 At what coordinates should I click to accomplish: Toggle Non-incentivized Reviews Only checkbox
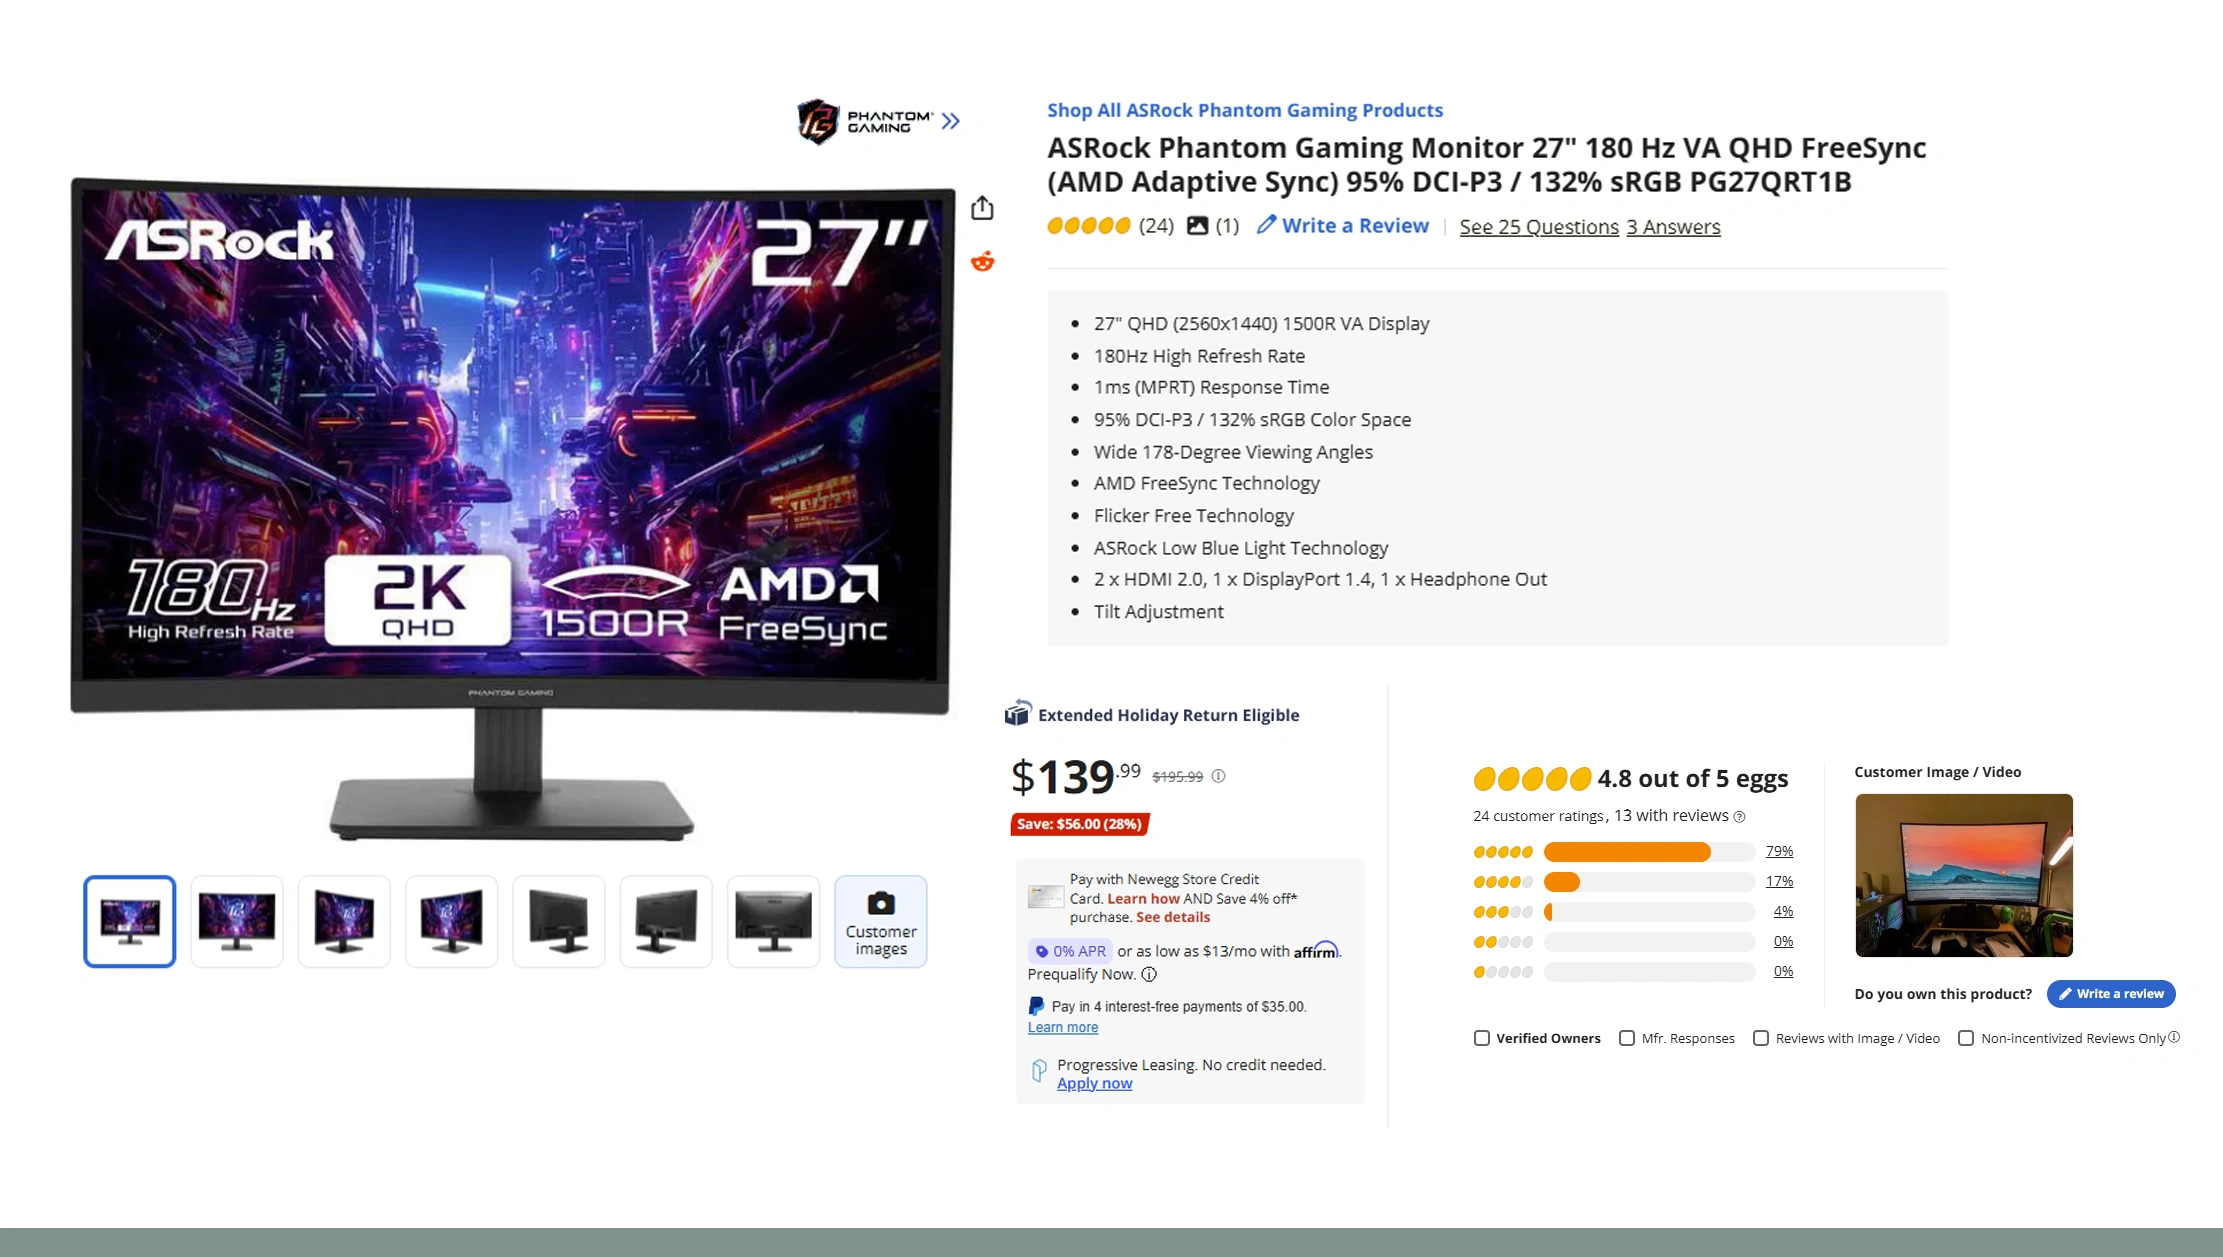(x=1966, y=1038)
